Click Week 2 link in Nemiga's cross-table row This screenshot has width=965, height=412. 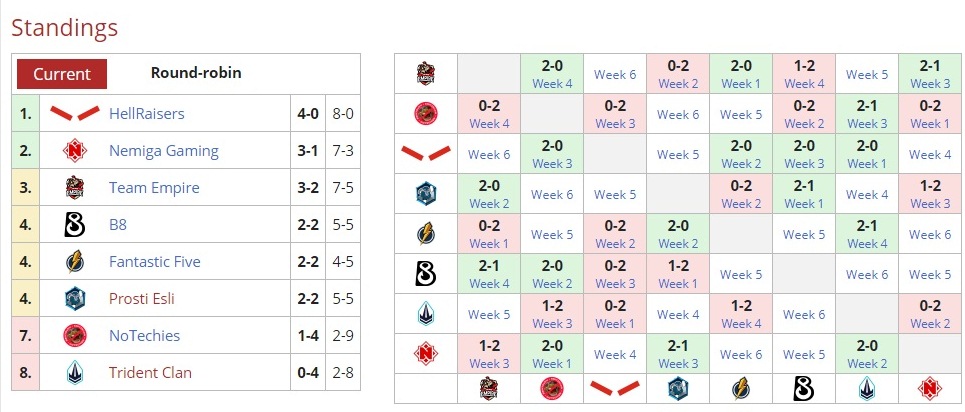866,363
